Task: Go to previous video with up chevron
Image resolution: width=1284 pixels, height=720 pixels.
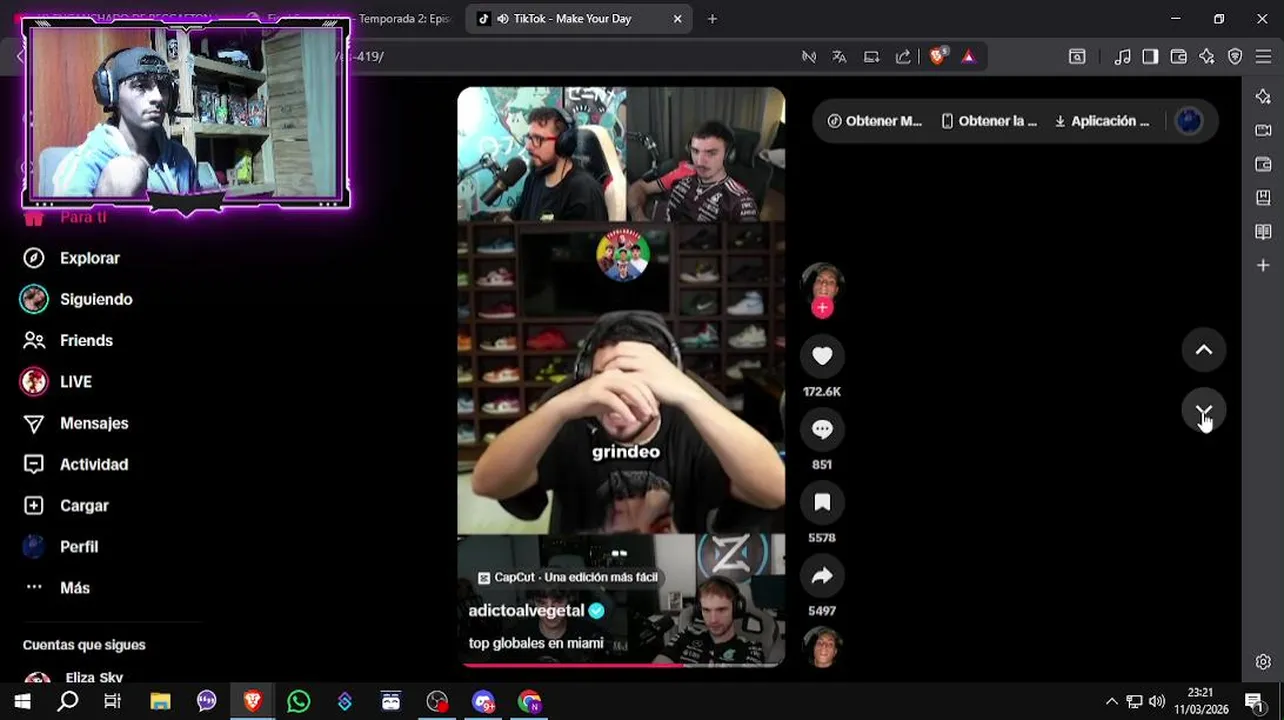Action: pos(1204,350)
